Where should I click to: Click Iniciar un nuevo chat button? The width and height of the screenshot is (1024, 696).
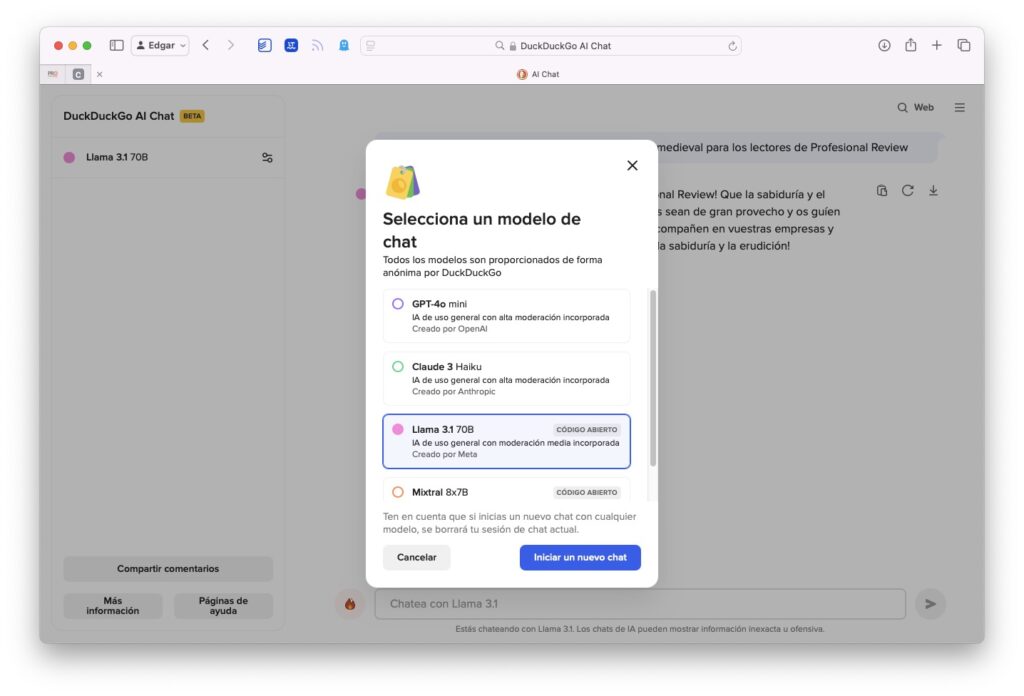(x=580, y=557)
